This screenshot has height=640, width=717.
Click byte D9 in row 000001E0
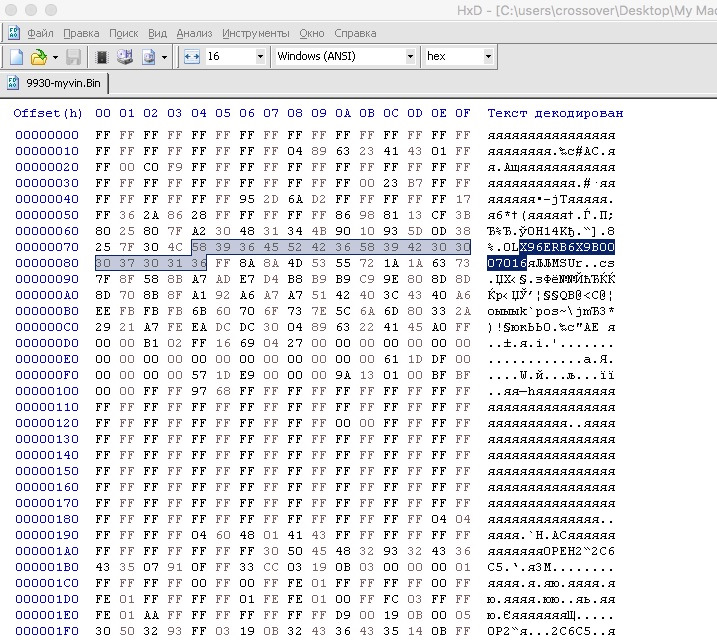(x=343, y=615)
